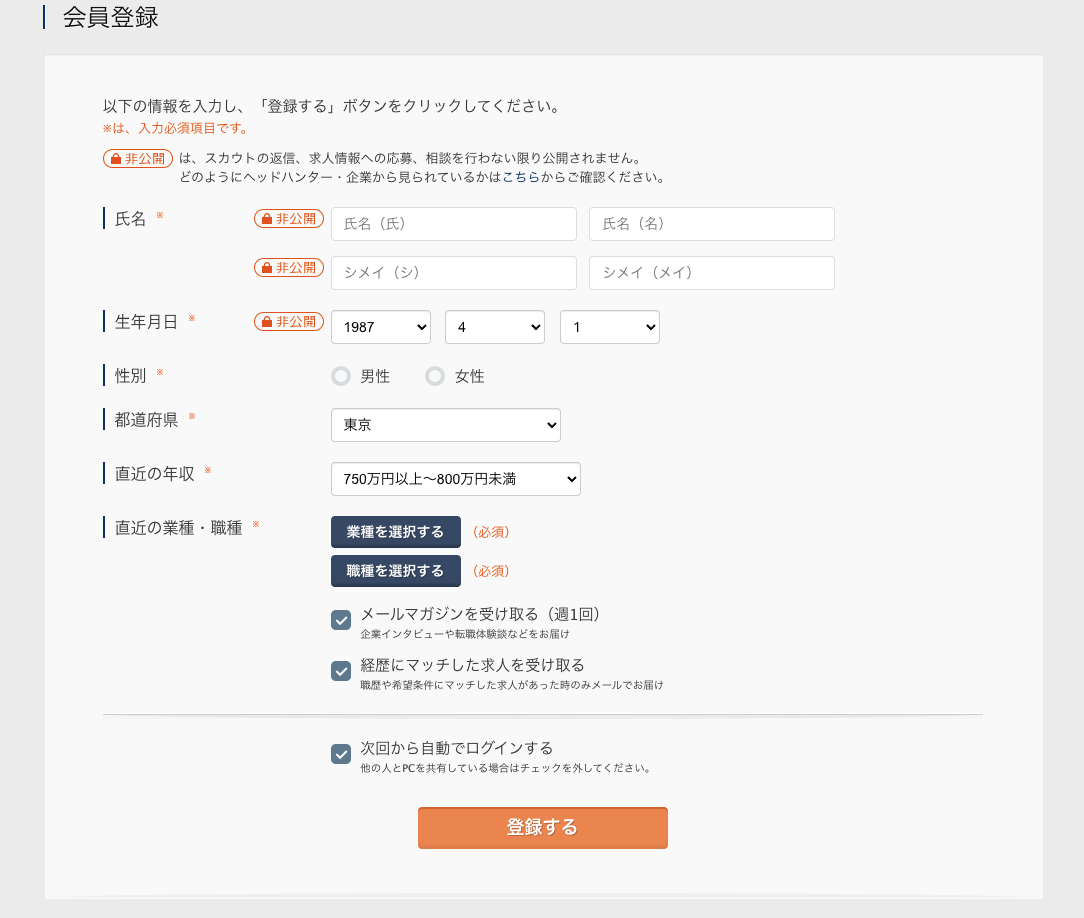Select the 女性 radio button
The image size is (1084, 918).
click(435, 376)
